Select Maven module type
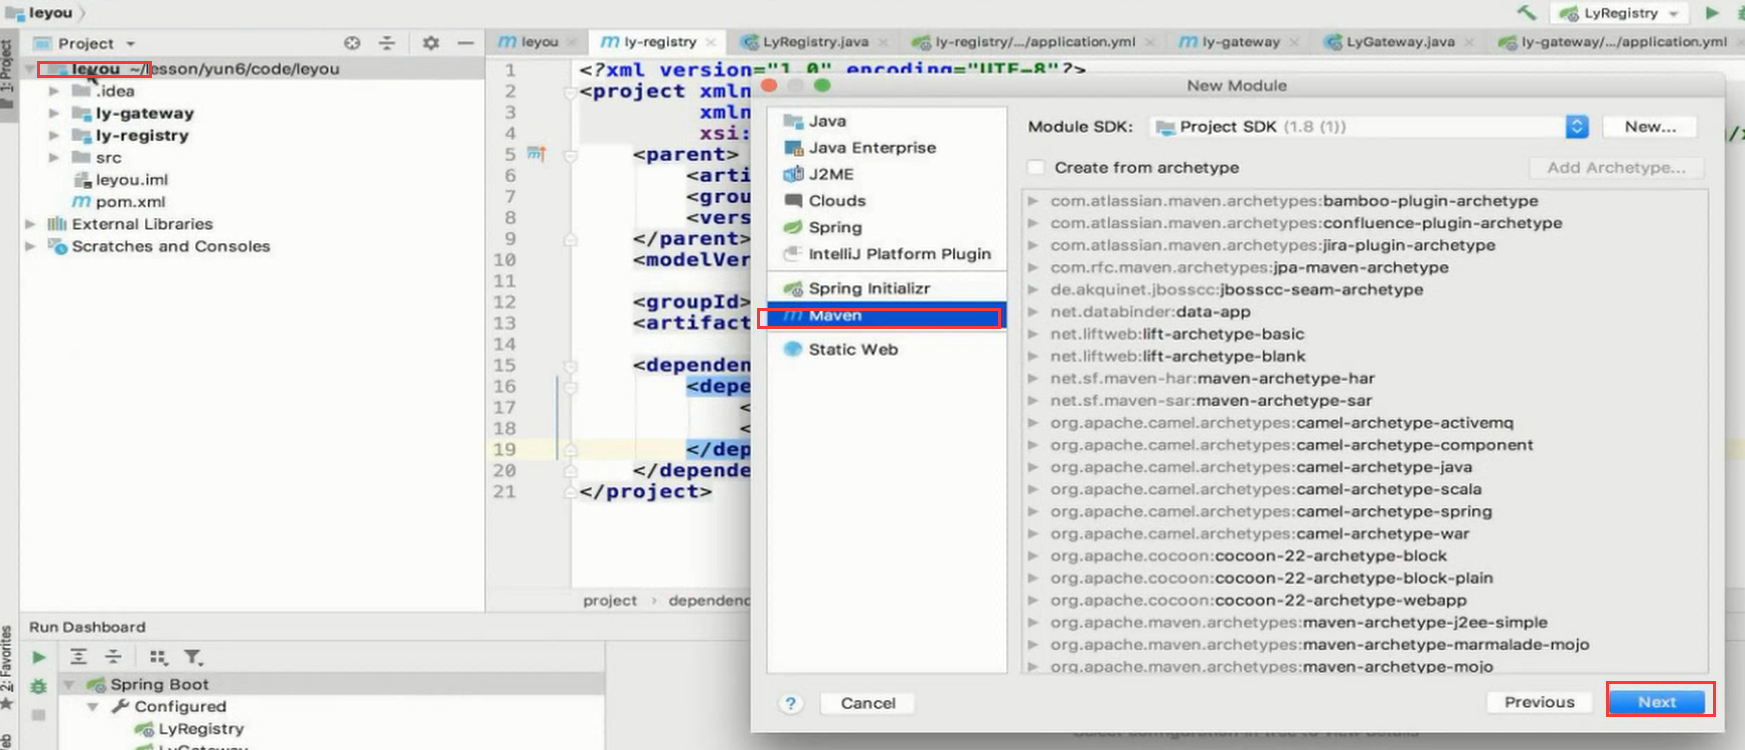The image size is (1745, 750). 886,316
